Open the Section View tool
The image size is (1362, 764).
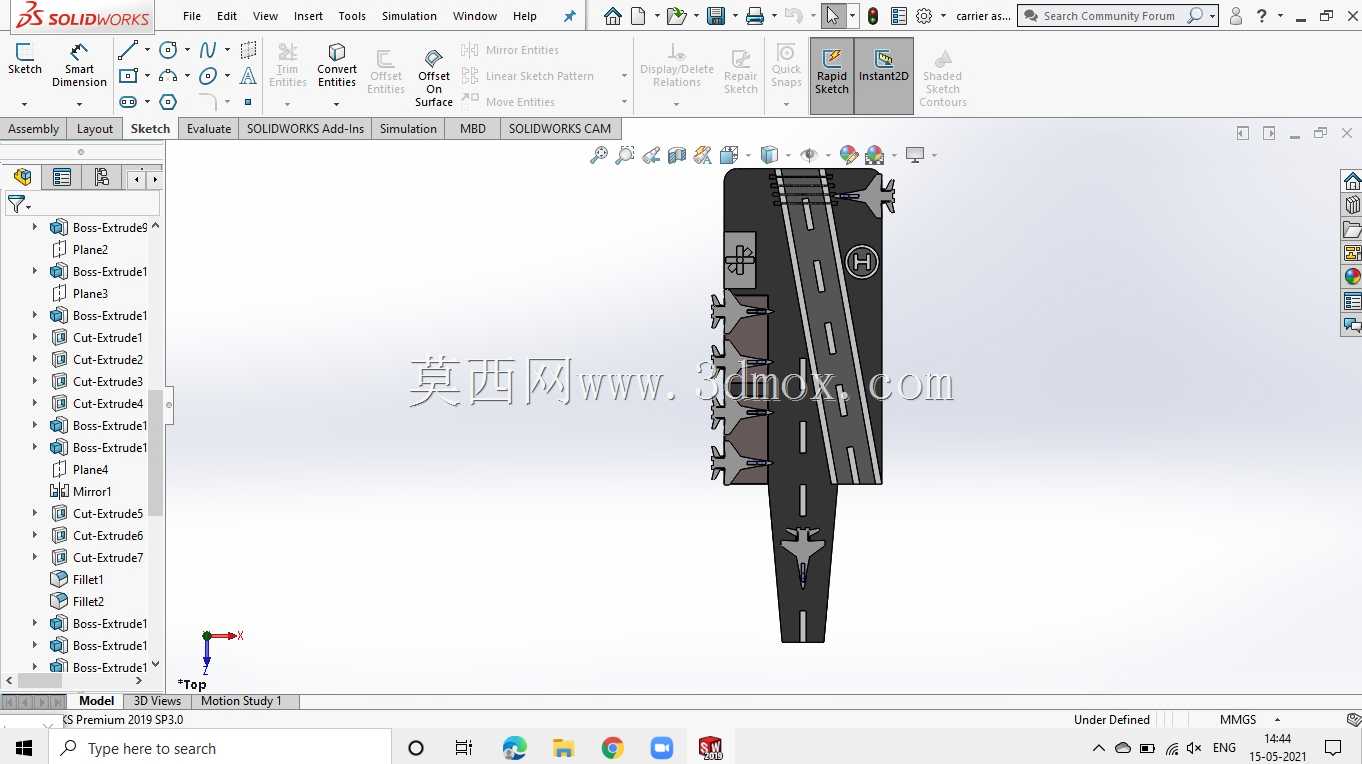(677, 155)
